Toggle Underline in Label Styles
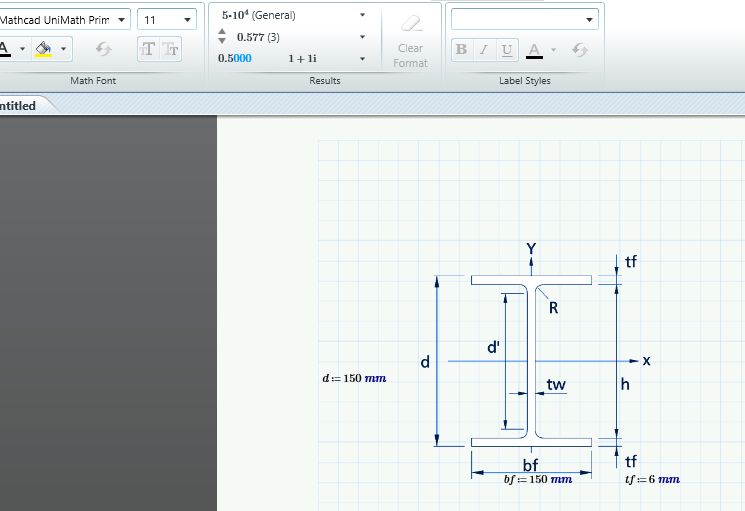Image resolution: width=745 pixels, height=511 pixels. click(506, 50)
